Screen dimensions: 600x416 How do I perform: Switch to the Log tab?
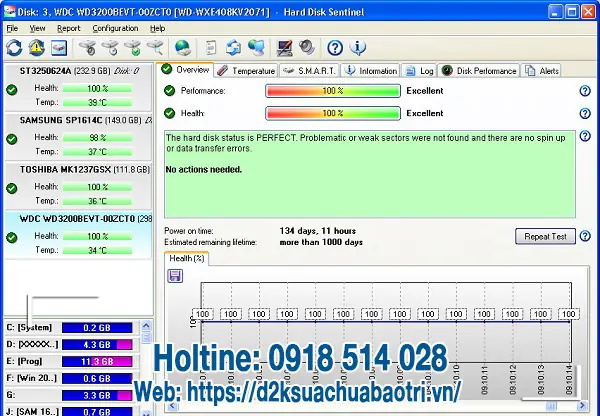[419, 71]
